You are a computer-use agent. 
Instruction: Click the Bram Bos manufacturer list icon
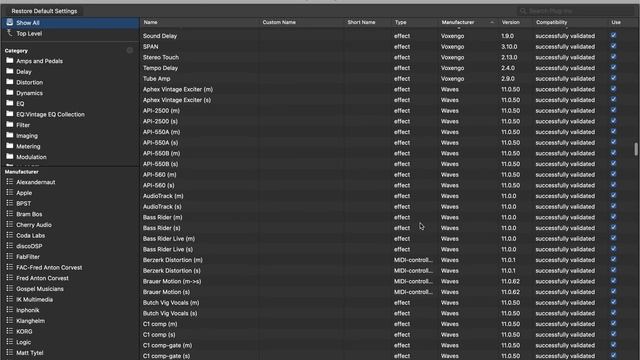(10, 213)
